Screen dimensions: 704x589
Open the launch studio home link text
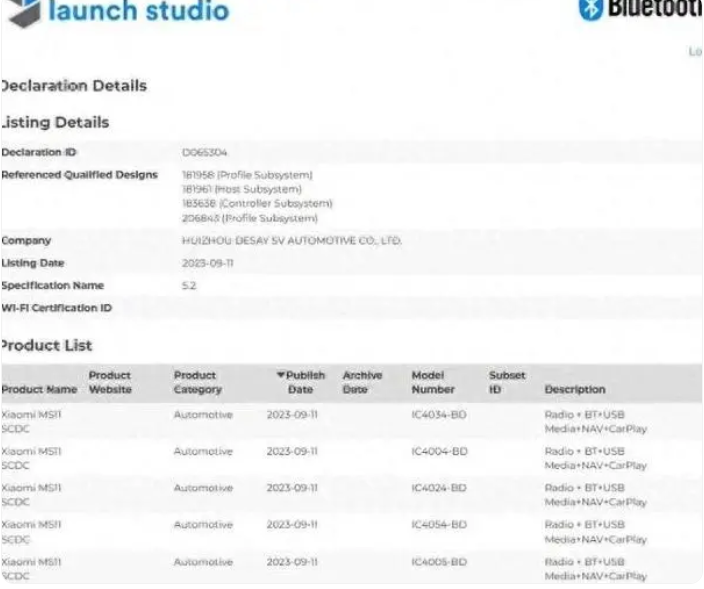tap(139, 11)
